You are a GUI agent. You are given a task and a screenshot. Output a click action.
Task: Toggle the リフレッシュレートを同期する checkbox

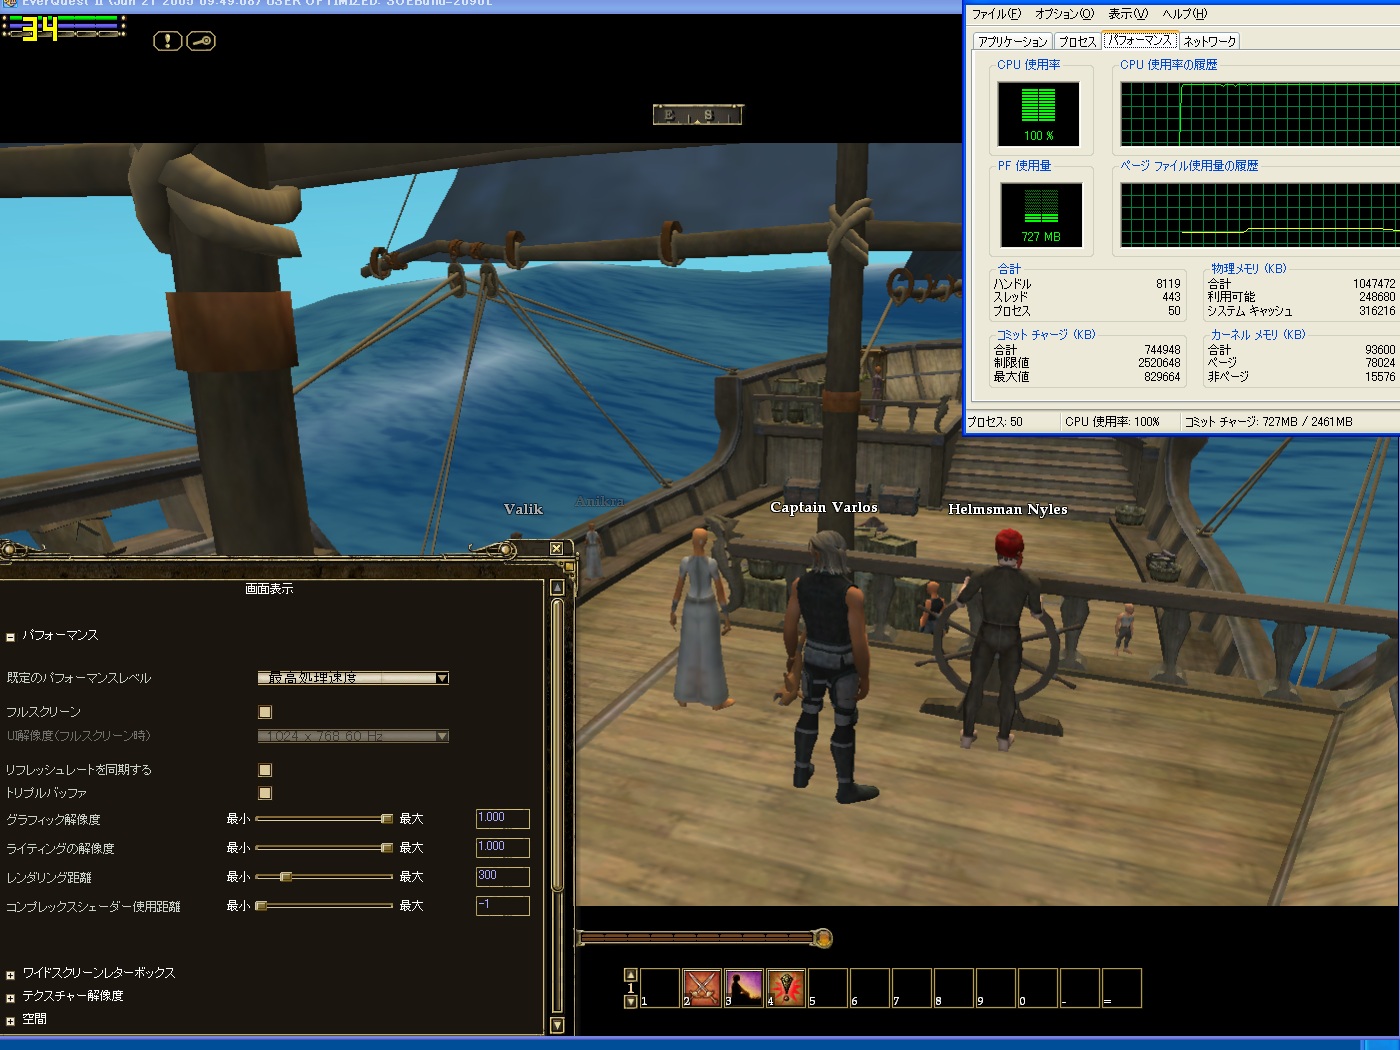[x=265, y=770]
